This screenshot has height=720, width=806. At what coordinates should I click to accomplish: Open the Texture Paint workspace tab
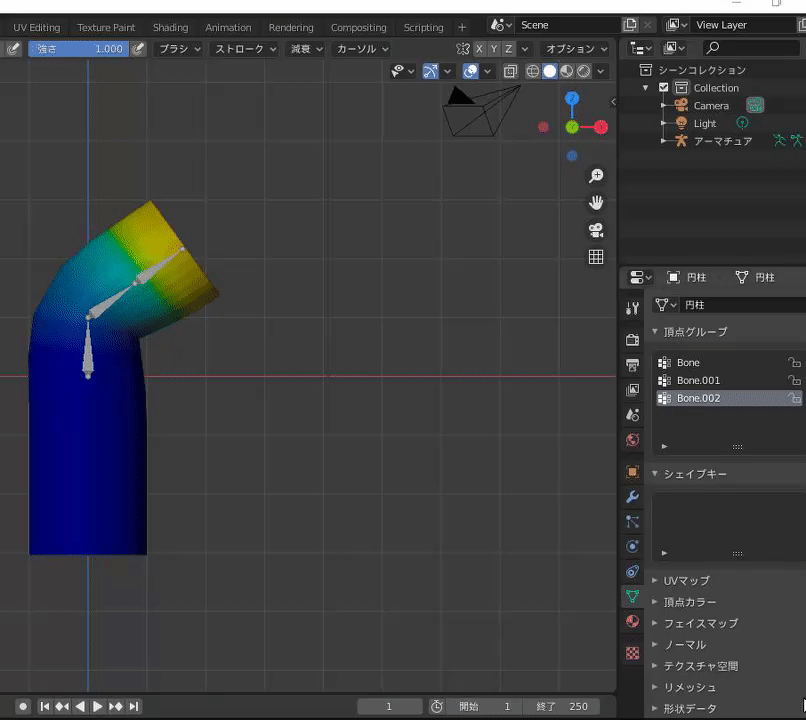click(106, 28)
